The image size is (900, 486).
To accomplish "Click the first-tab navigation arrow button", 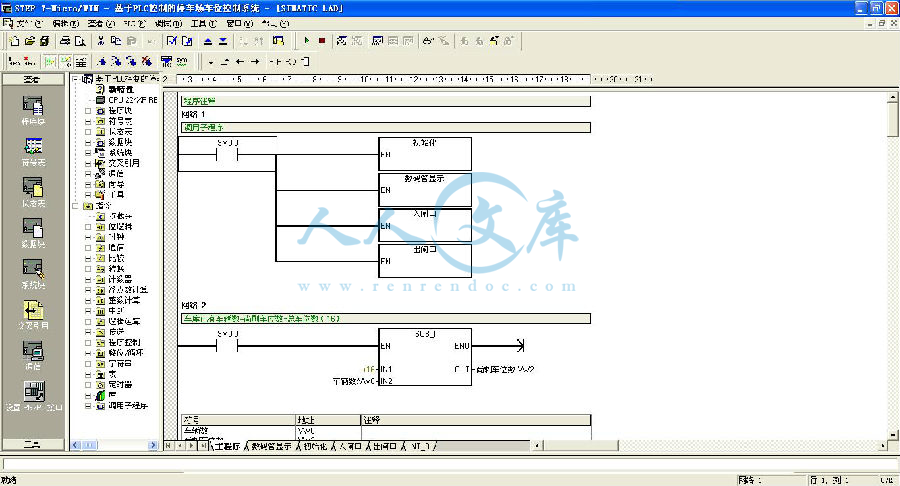I will tap(168, 445).
